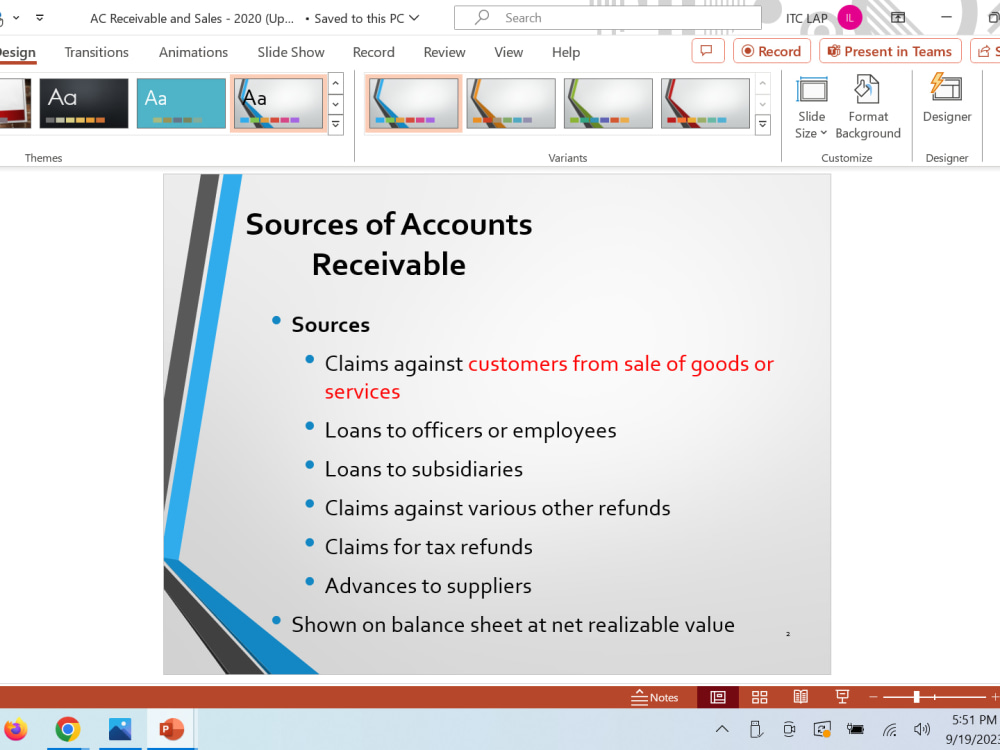
Task: Click the zoom out minus button
Action: (x=874, y=697)
